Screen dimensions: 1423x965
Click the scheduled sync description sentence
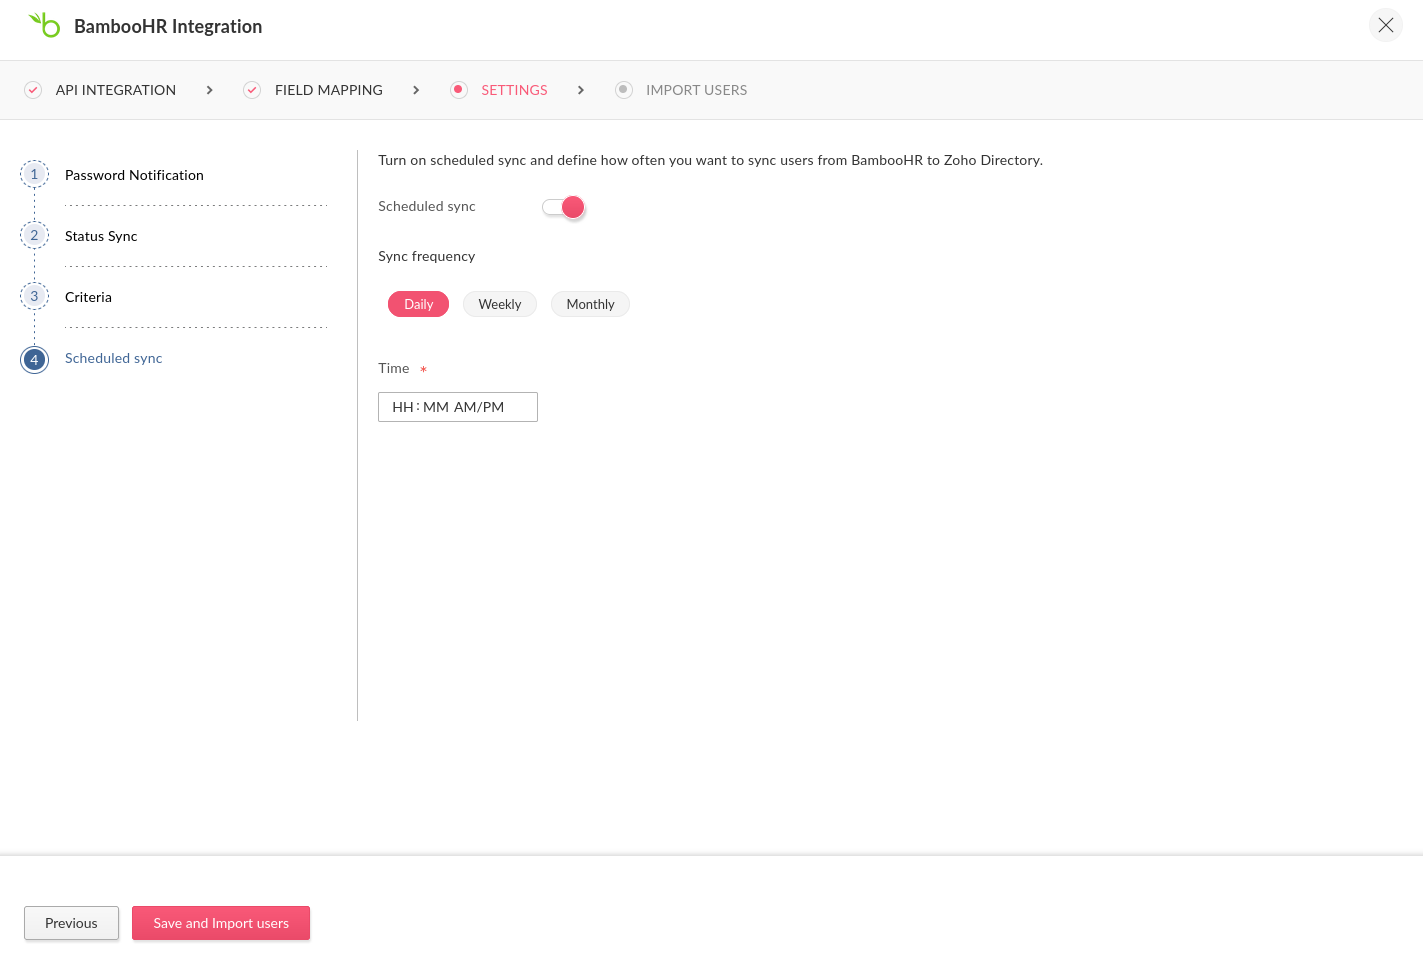(x=710, y=160)
